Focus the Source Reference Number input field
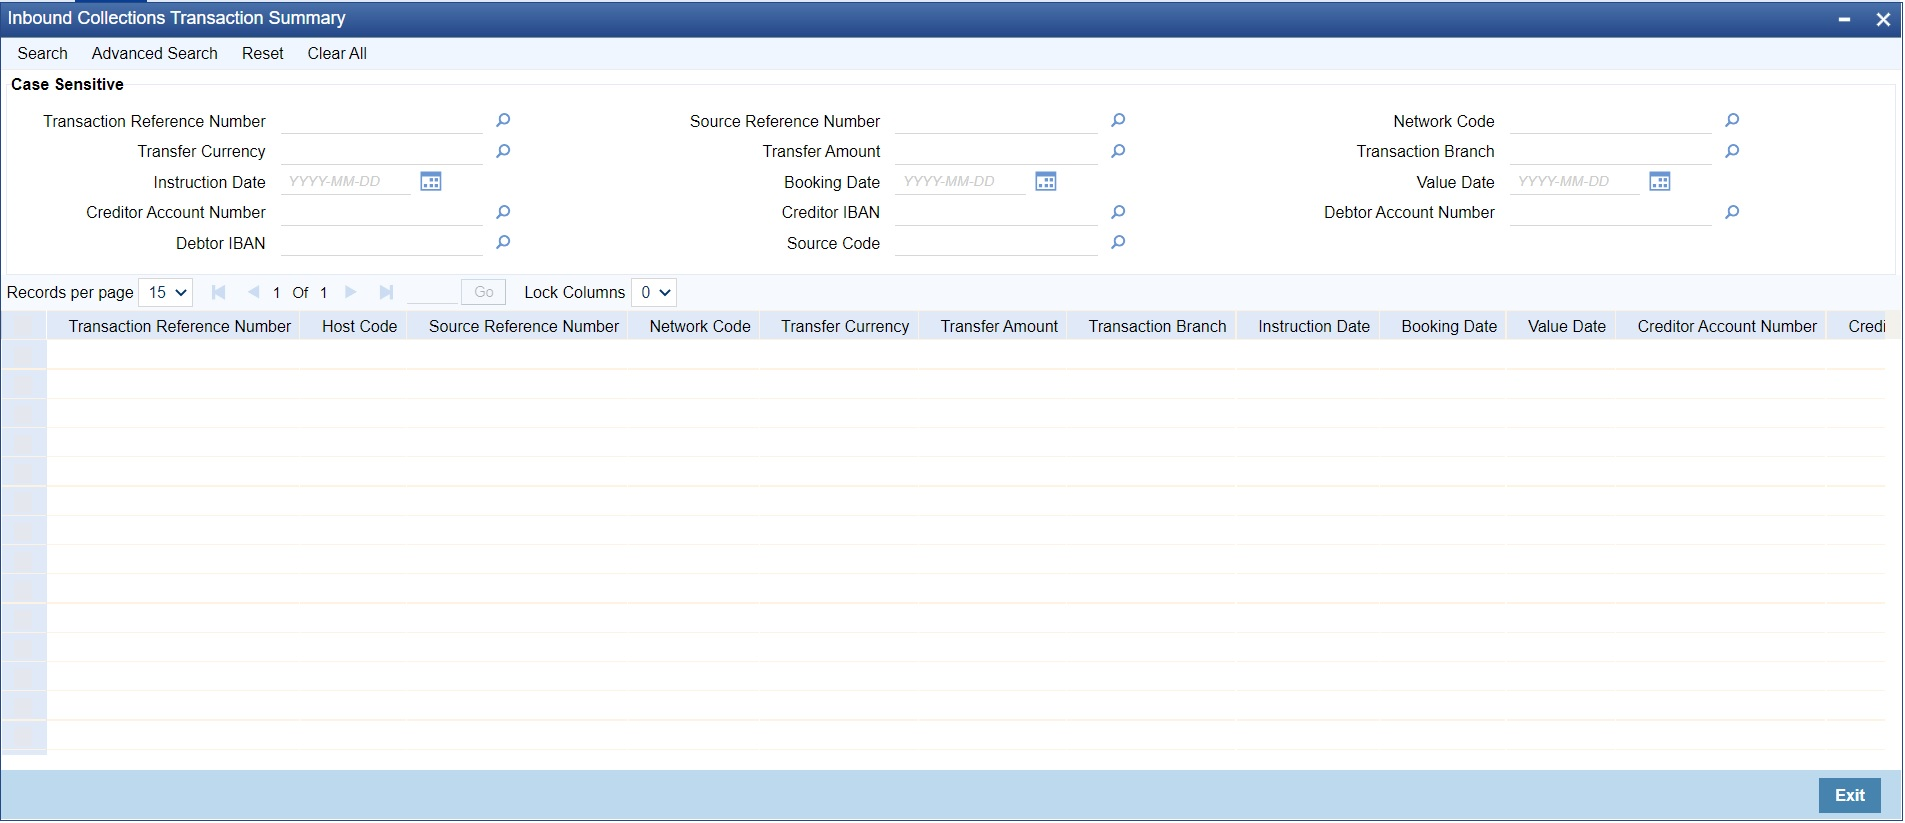 (996, 121)
